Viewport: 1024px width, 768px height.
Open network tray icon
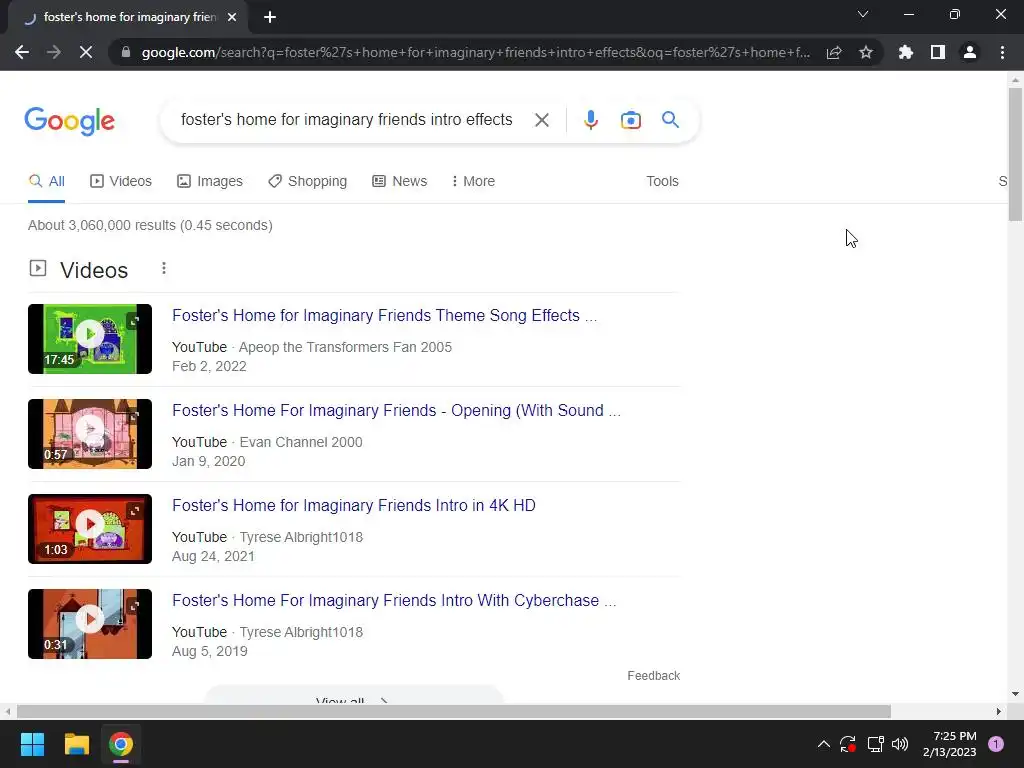coord(875,744)
